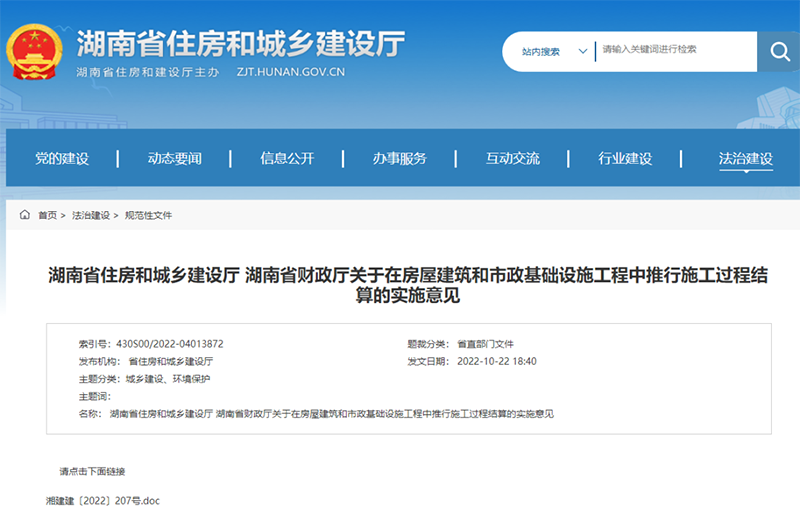This screenshot has width=800, height=521.
Task: Go to the 动态要闻 navigation item
Action: click(174, 158)
